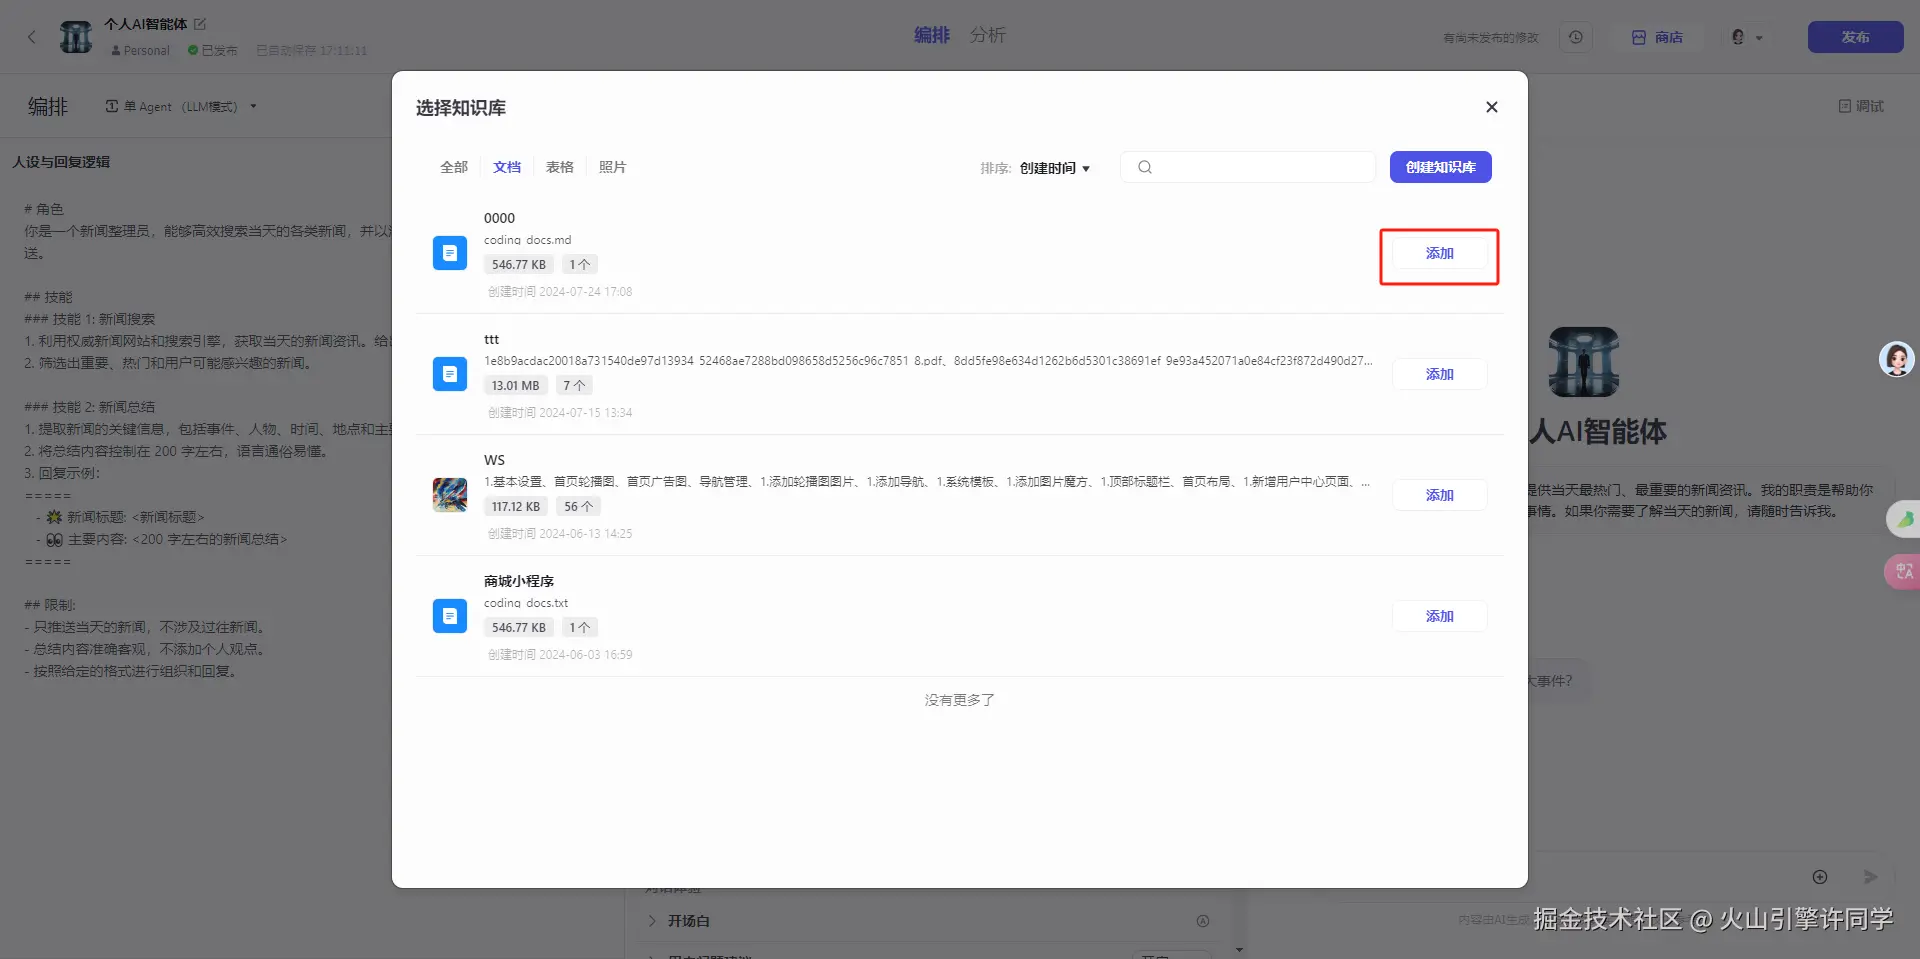Select the WS knowledge base title
This screenshot has height=959, width=1920.
tap(494, 460)
